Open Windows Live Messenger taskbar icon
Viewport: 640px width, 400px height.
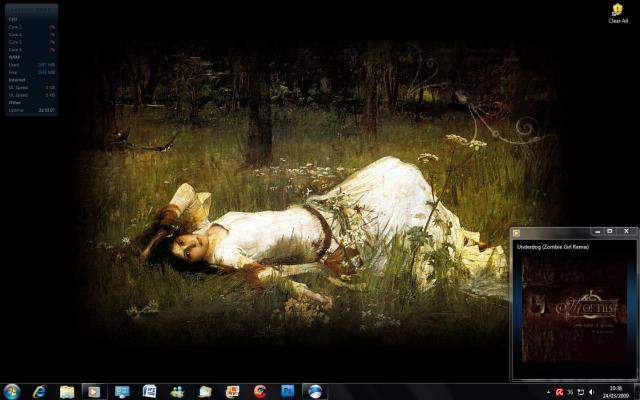tap(177, 391)
